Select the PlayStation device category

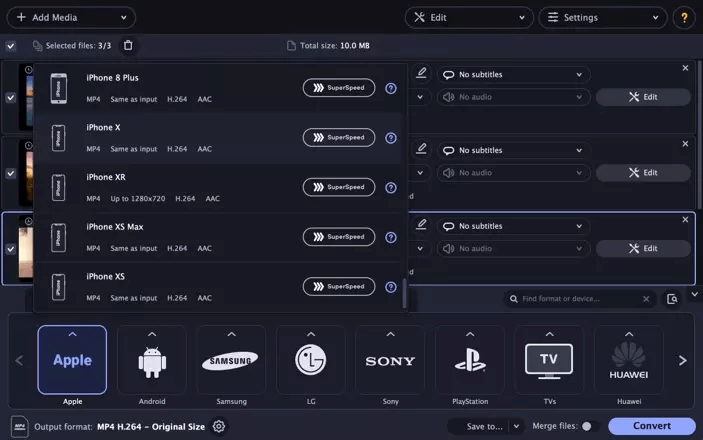tap(470, 360)
